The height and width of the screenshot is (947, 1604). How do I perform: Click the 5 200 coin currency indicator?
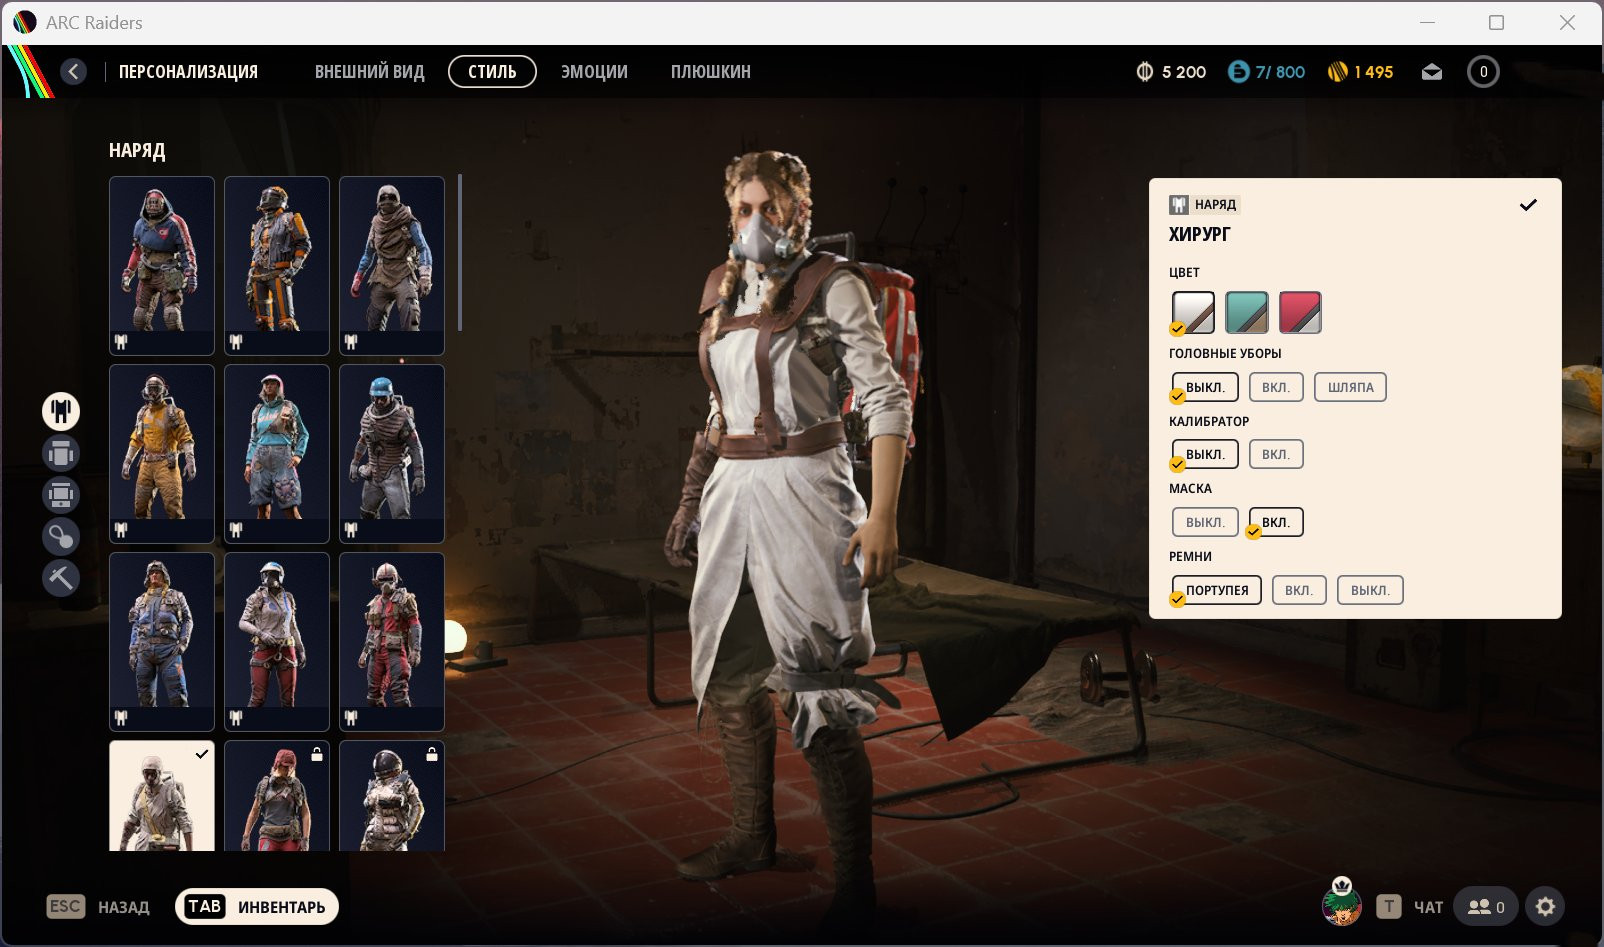click(x=1171, y=72)
